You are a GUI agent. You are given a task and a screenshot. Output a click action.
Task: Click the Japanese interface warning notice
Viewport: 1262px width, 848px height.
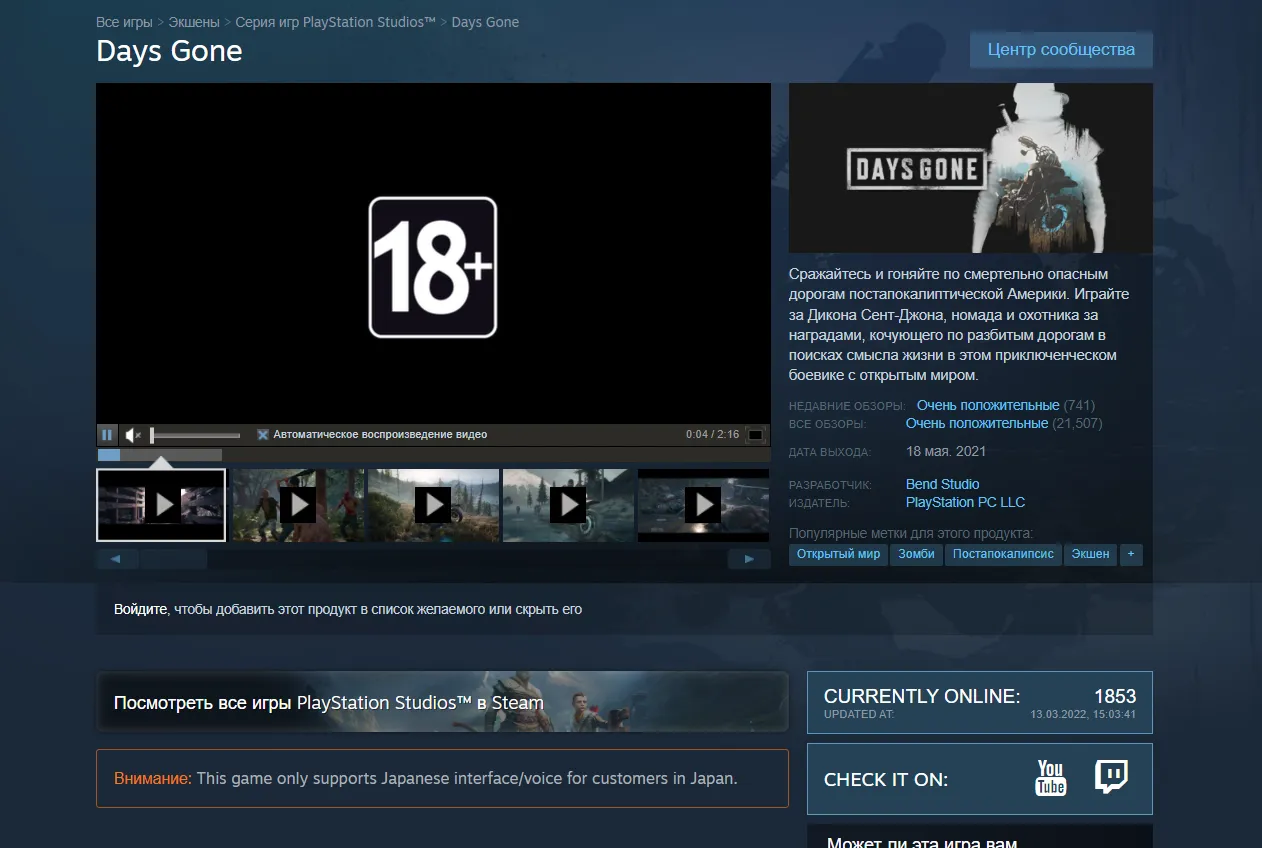pyautogui.click(x=442, y=778)
